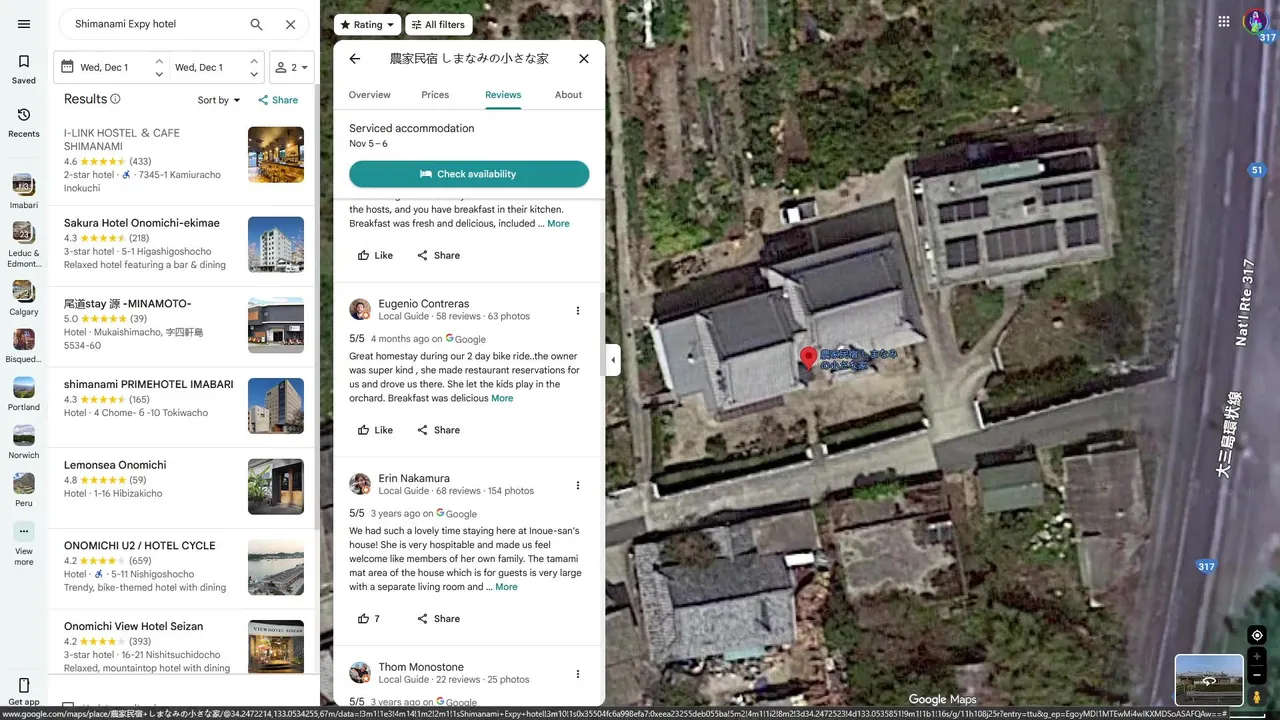
Task: Show info about Results
Action: (116, 99)
